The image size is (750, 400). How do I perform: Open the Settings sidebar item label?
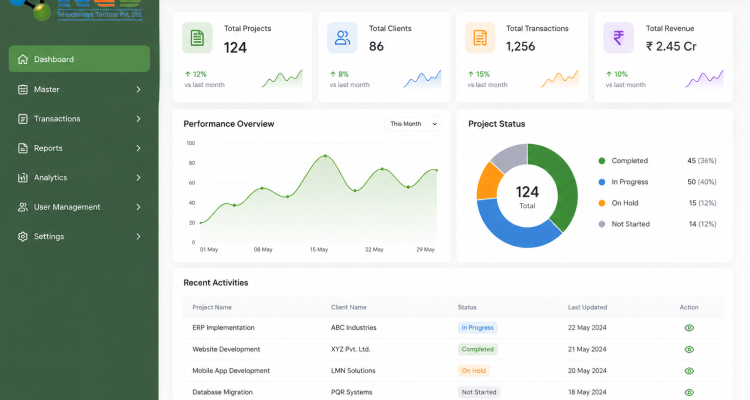tap(49, 236)
